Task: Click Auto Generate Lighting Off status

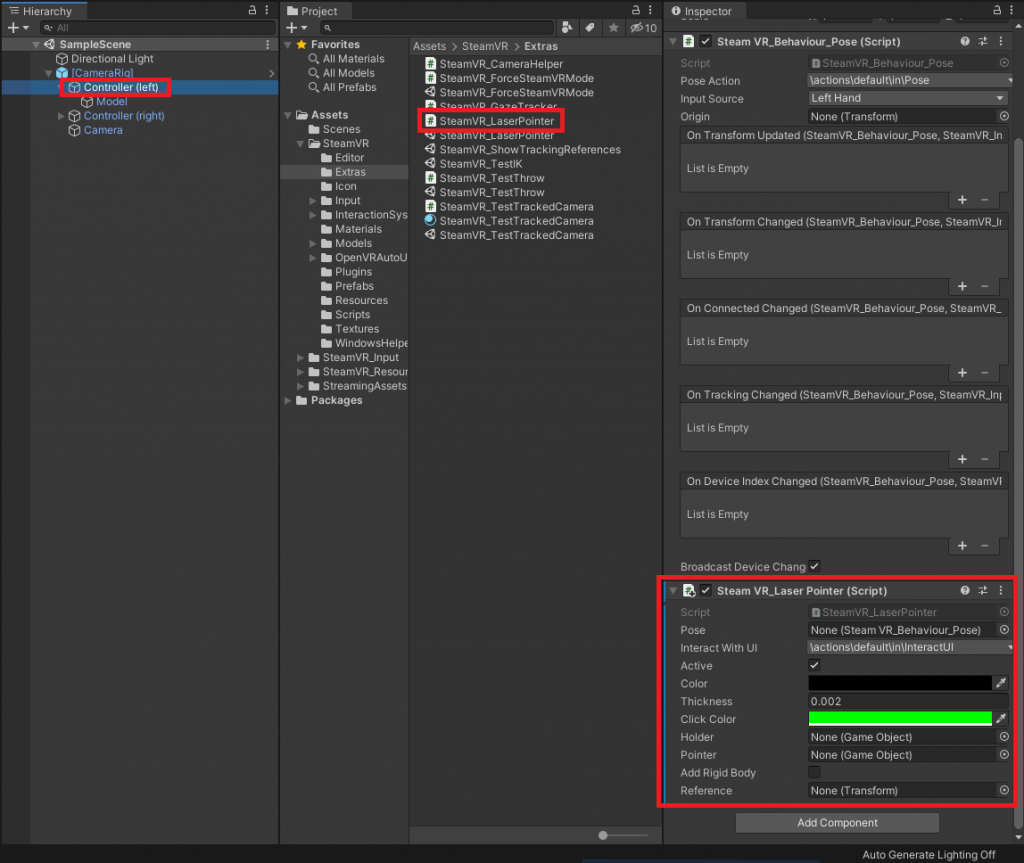Action: point(929,855)
